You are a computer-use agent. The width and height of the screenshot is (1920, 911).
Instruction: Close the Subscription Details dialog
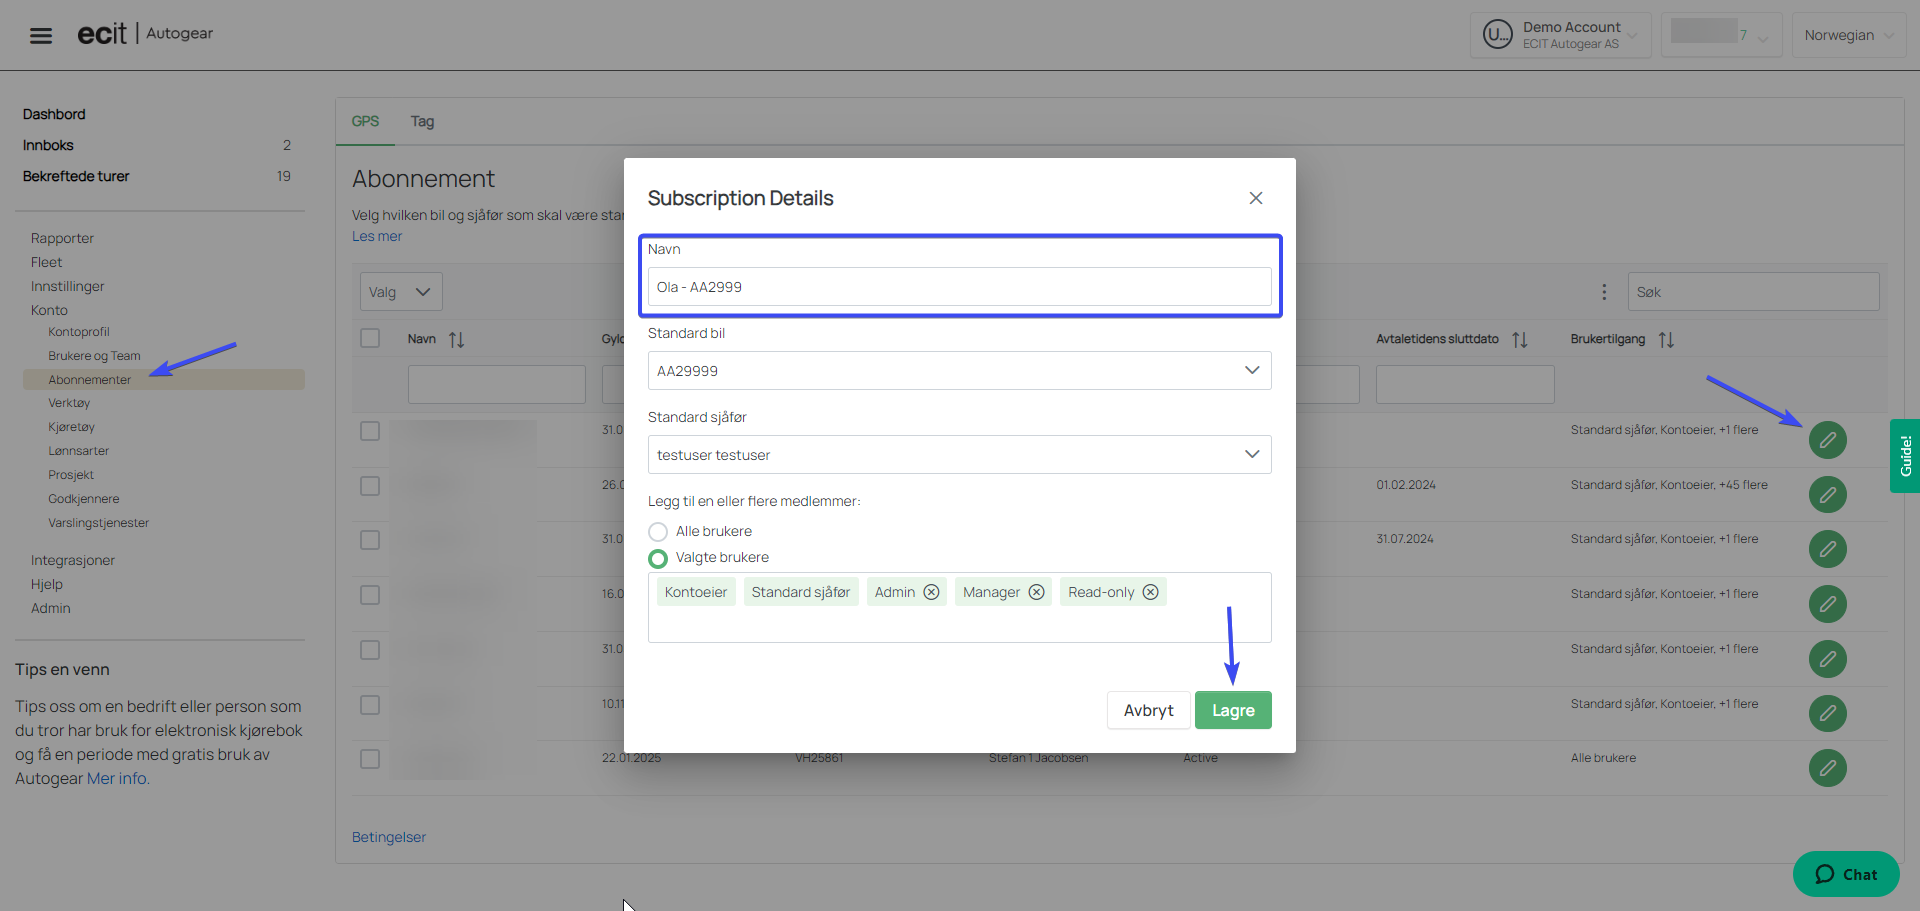[x=1256, y=198]
